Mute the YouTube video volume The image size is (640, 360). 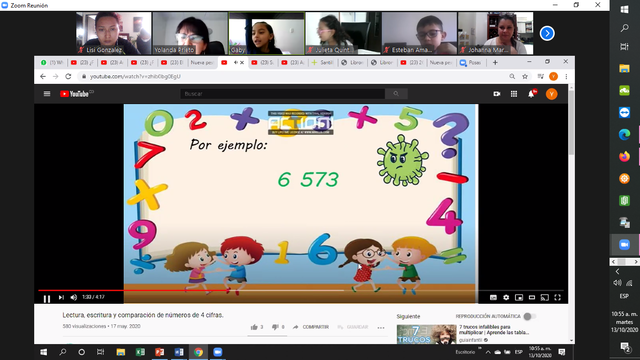[74, 298]
